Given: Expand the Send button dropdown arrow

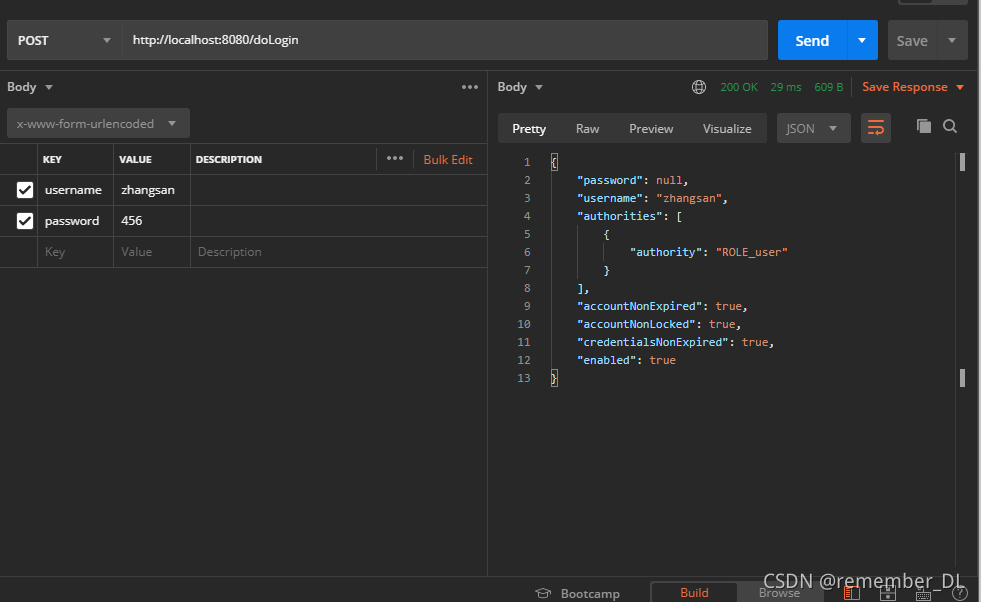Looking at the screenshot, I should coord(862,40).
